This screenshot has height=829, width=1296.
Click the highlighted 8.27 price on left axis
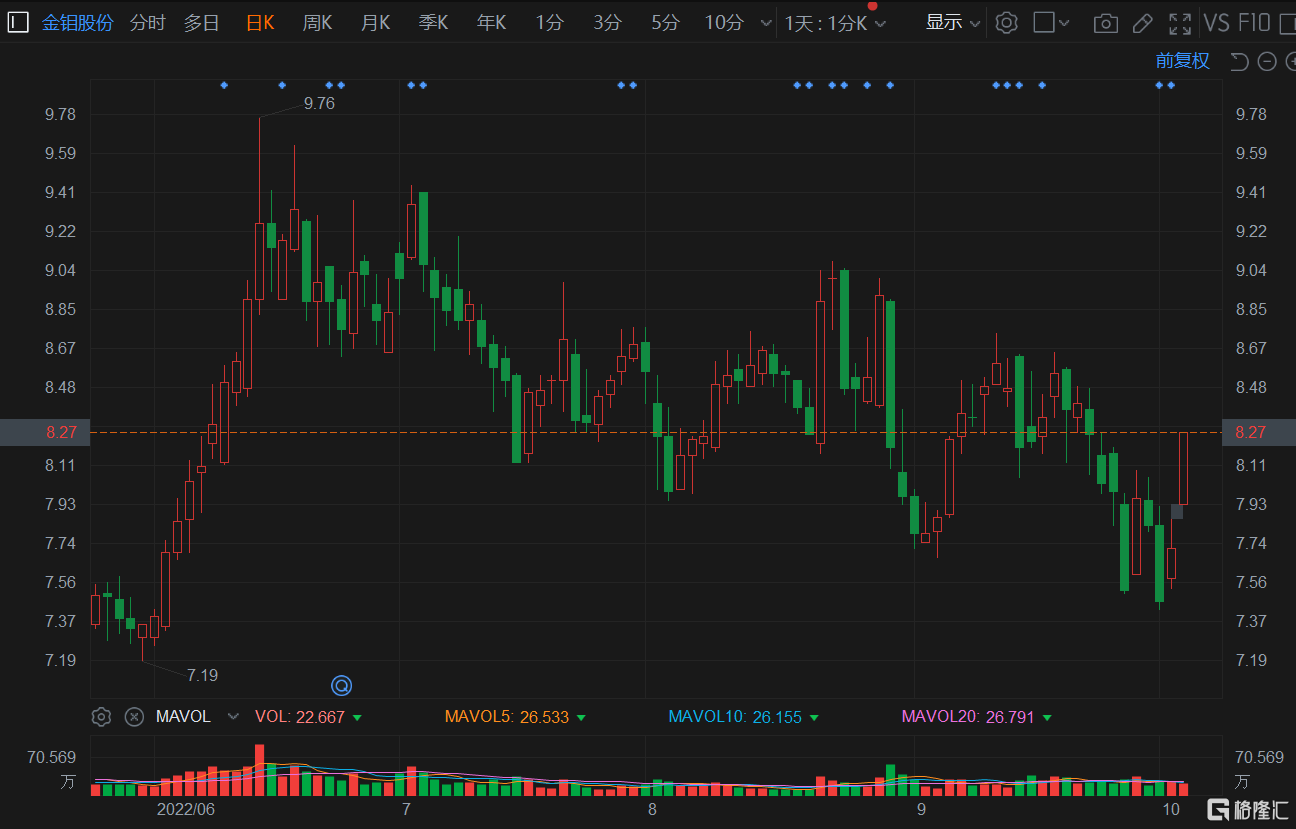(45, 432)
